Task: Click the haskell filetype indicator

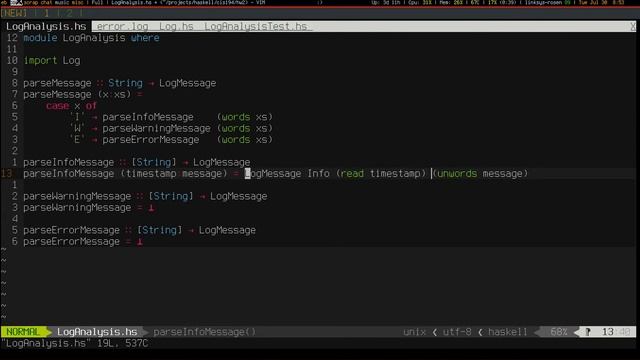Action: (x=508, y=332)
